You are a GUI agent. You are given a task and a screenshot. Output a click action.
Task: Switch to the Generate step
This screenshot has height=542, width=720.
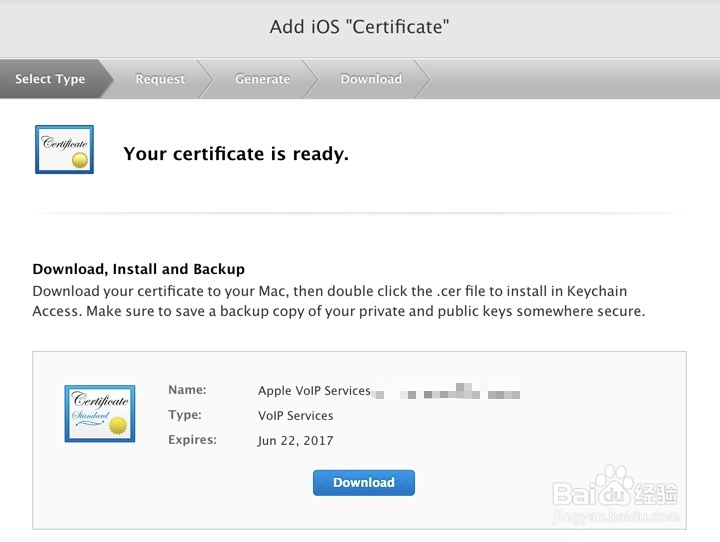(263, 79)
